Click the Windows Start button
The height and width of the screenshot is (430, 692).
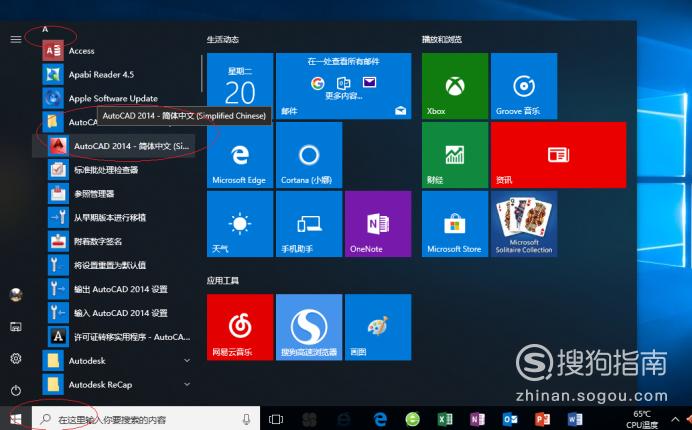tap(16, 419)
